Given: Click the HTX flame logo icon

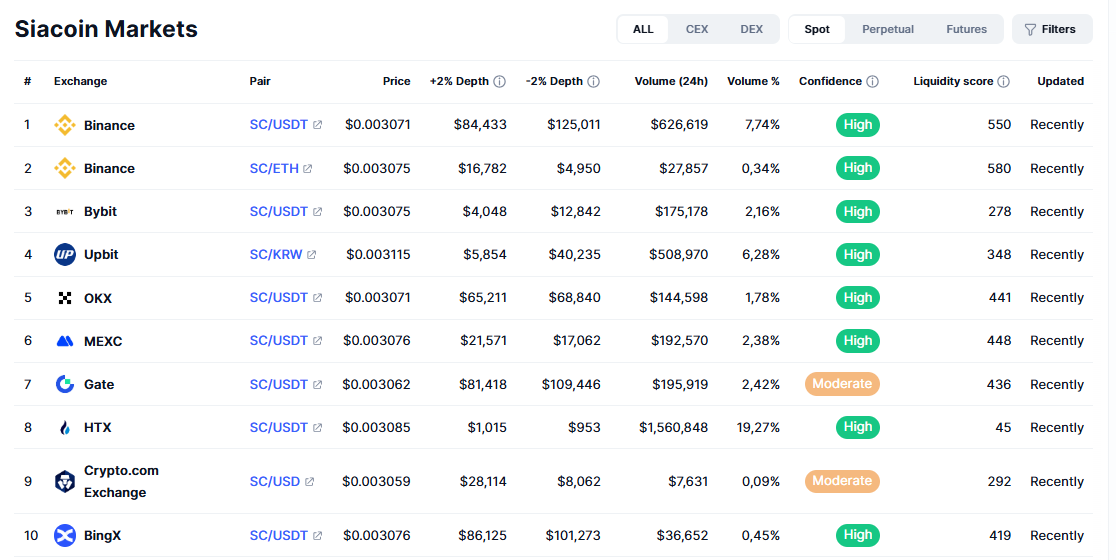Looking at the screenshot, I should 65,428.
